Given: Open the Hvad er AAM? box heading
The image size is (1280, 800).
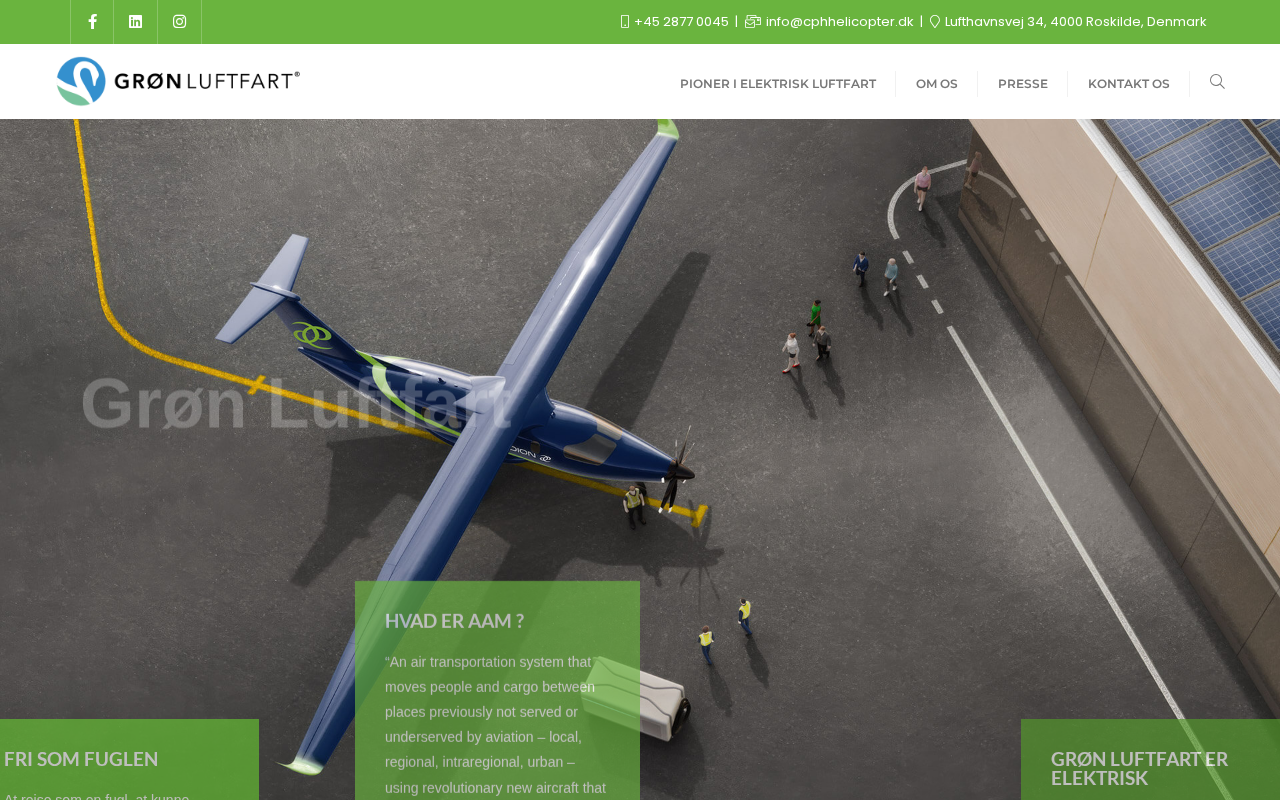Looking at the screenshot, I should [454, 621].
